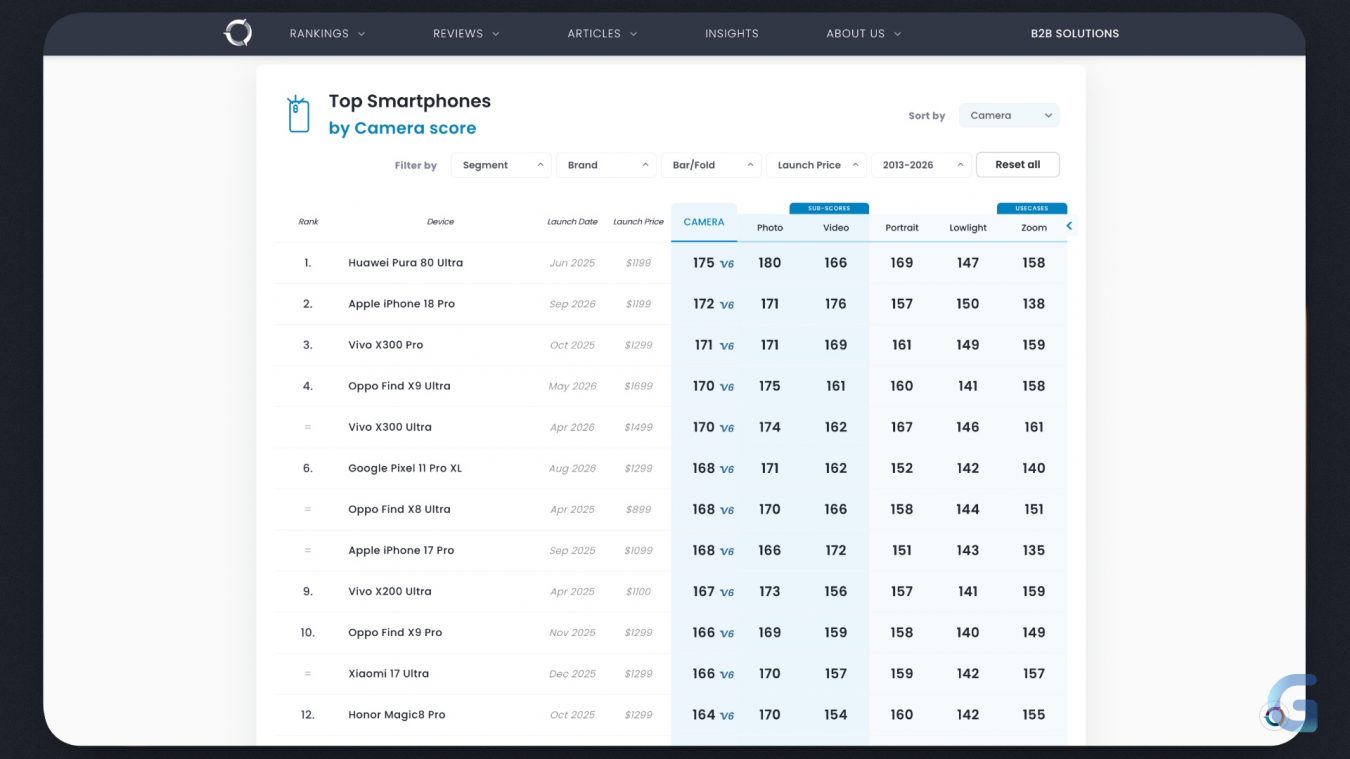Expand the Reviews navigation menu
The width and height of the screenshot is (1350, 759).
[466, 33]
